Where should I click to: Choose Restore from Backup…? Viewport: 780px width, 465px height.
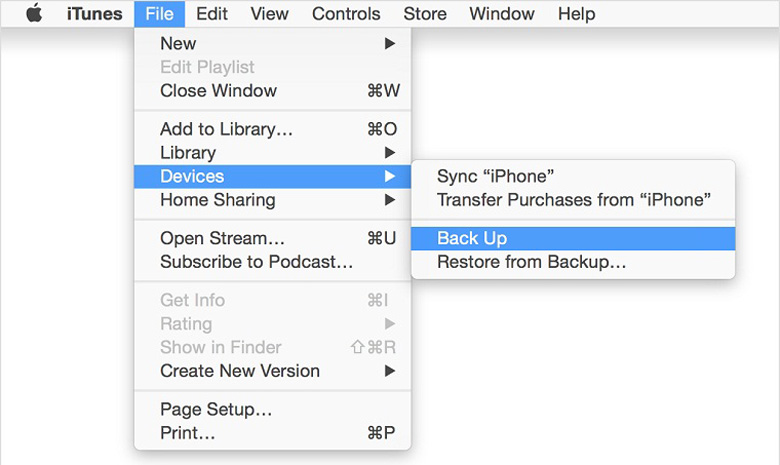click(532, 262)
